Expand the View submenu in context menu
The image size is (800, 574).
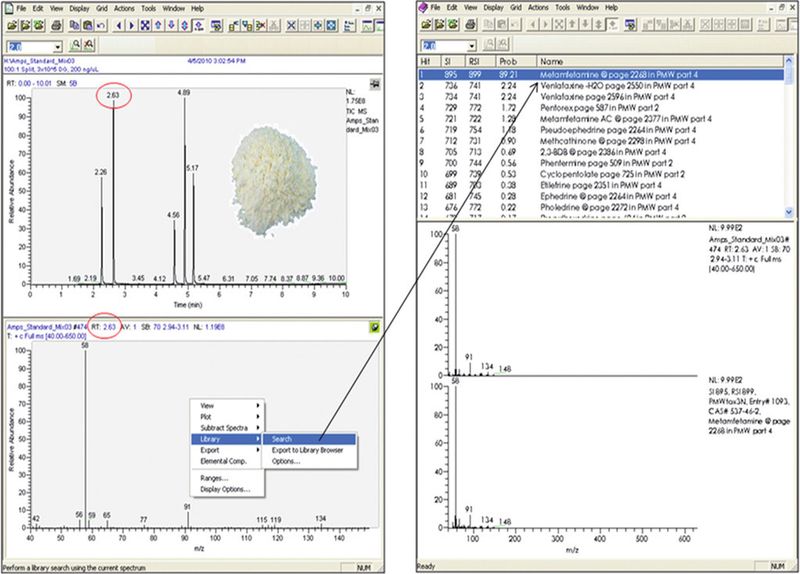click(x=227, y=406)
